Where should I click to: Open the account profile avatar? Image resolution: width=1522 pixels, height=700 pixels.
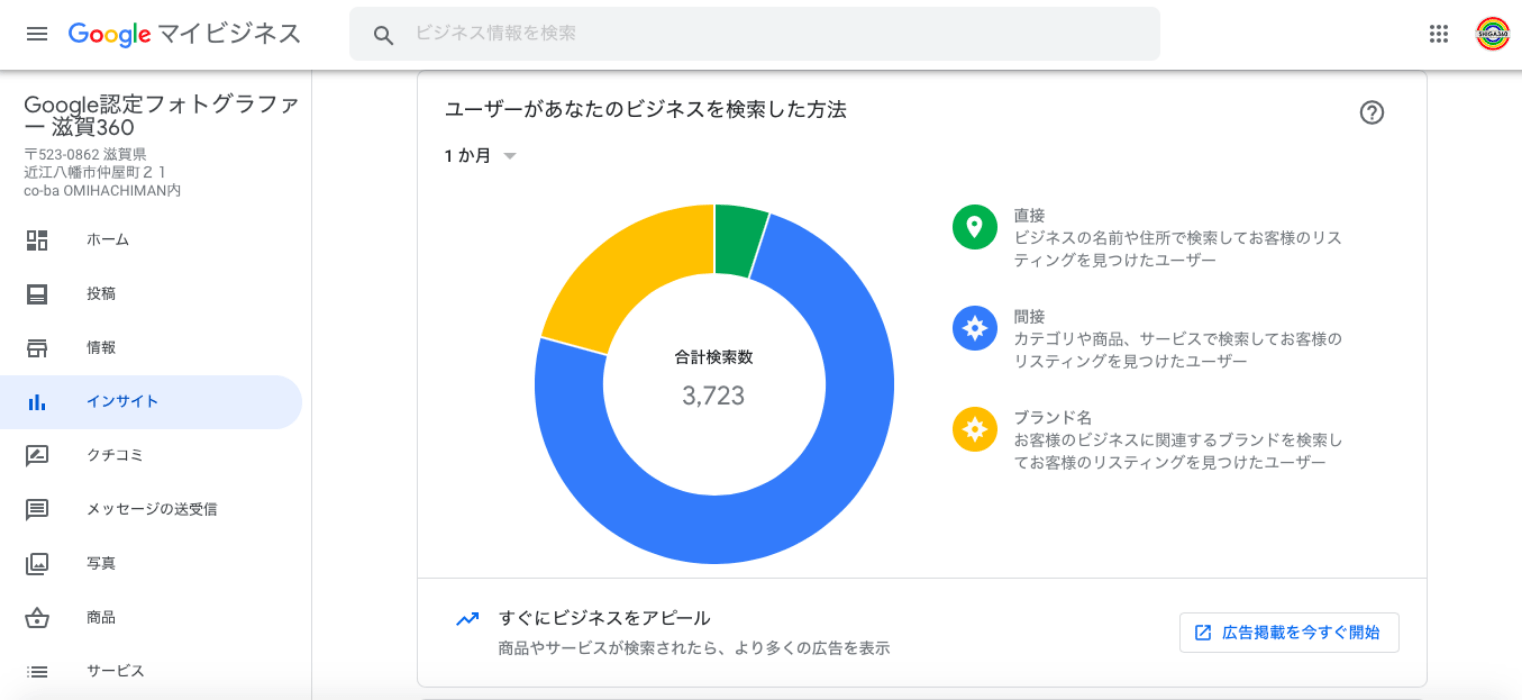pos(1492,34)
